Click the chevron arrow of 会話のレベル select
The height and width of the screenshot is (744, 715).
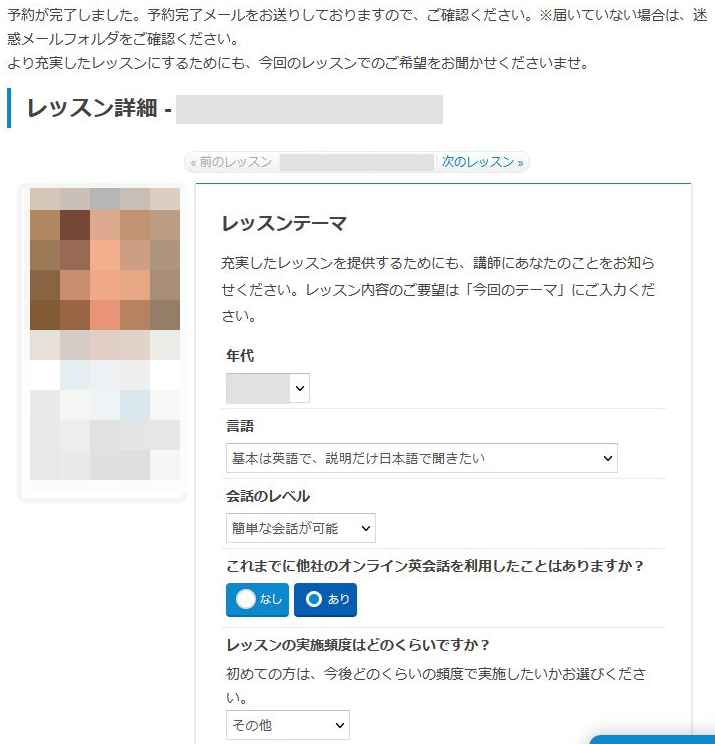click(x=365, y=528)
